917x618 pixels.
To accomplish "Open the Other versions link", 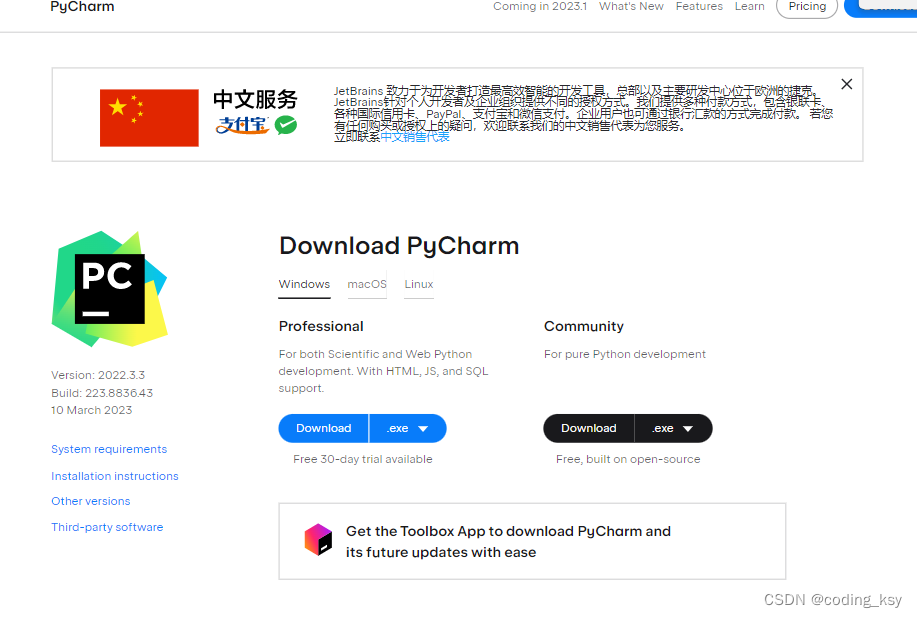I will pos(91,501).
